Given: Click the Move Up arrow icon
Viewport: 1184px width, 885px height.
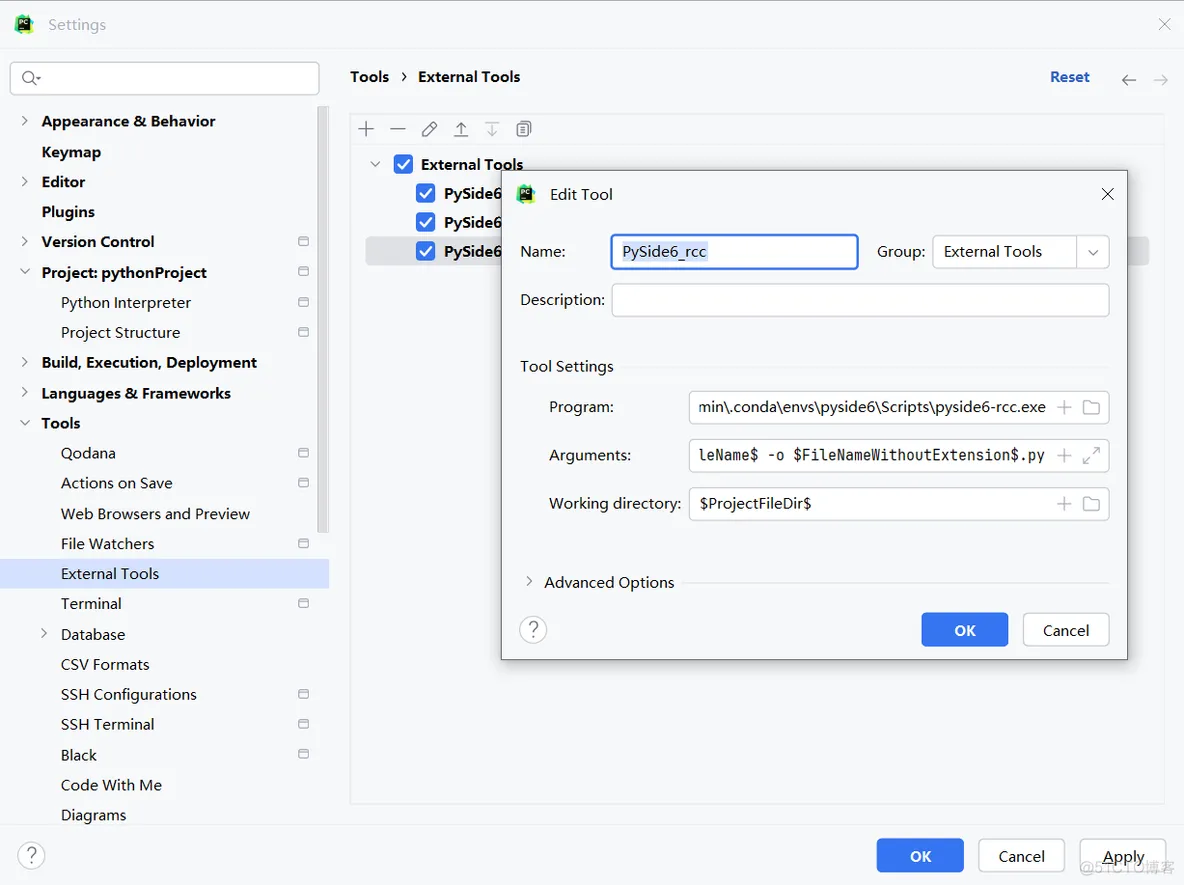Looking at the screenshot, I should point(461,129).
